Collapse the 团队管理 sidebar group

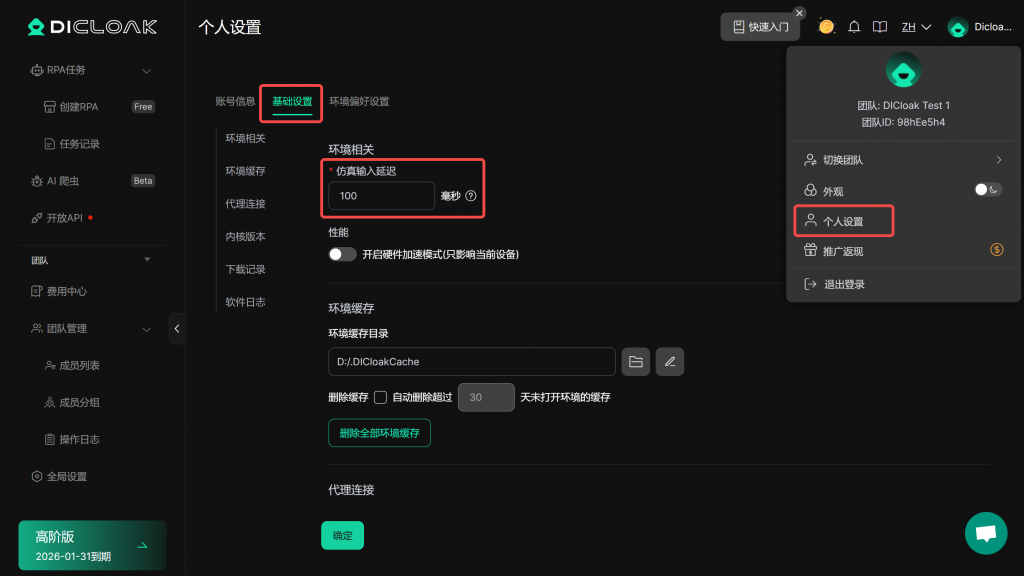tap(147, 329)
